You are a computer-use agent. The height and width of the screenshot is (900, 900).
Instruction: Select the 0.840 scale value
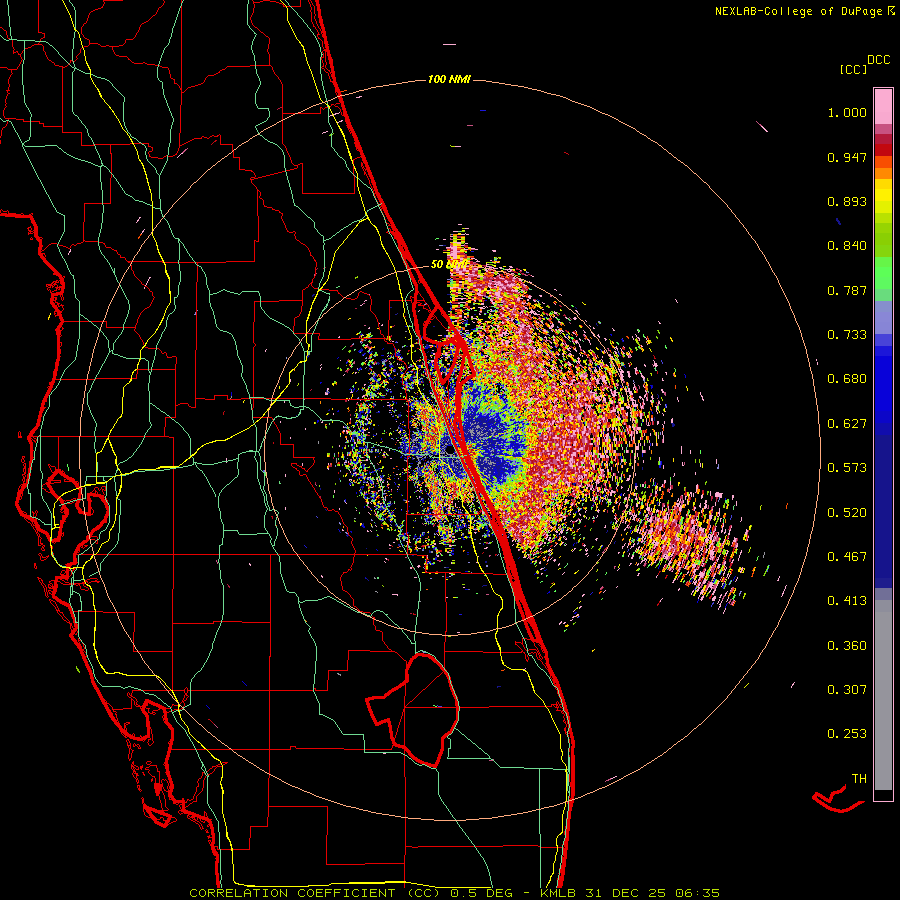point(847,246)
